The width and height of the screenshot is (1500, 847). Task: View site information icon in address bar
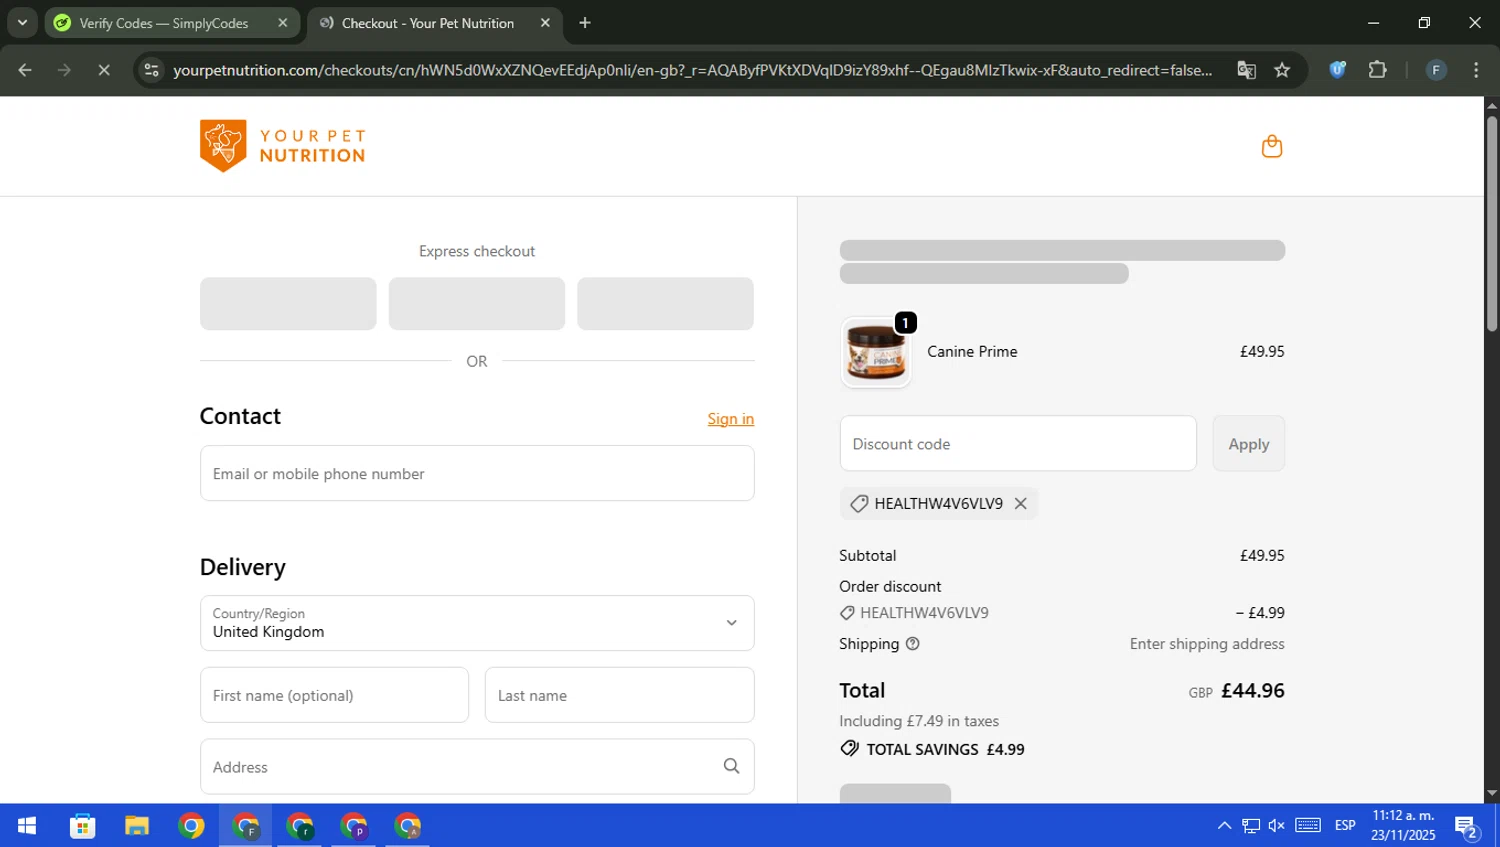151,70
